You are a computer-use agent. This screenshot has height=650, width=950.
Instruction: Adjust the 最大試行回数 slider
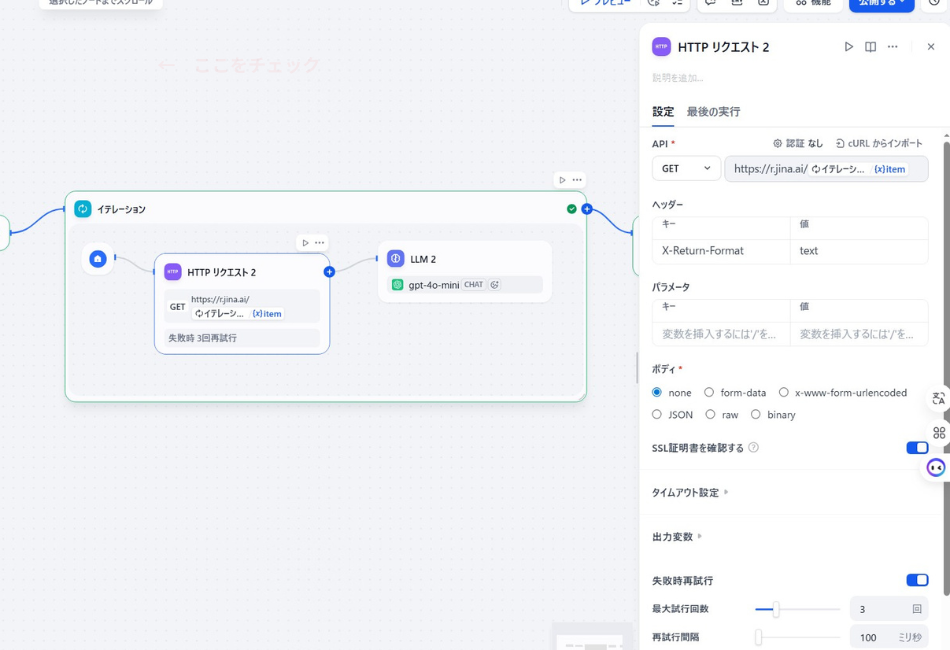[776, 609]
